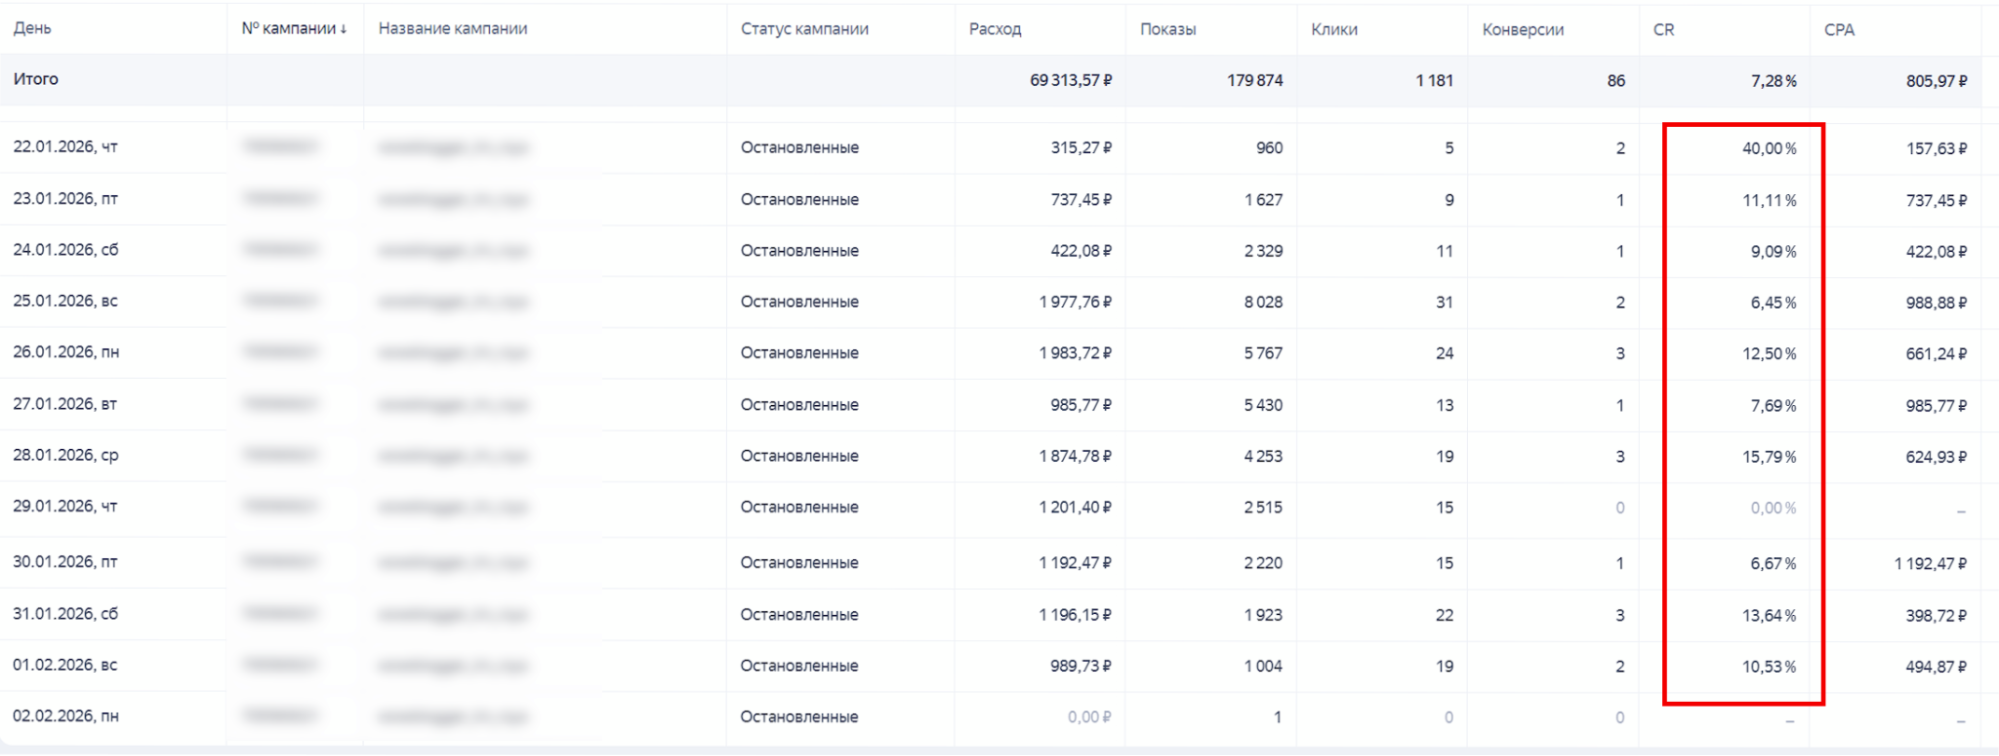Screen dimensions: 1999x756
Task: Click the CPA column header
Action: (1839, 29)
